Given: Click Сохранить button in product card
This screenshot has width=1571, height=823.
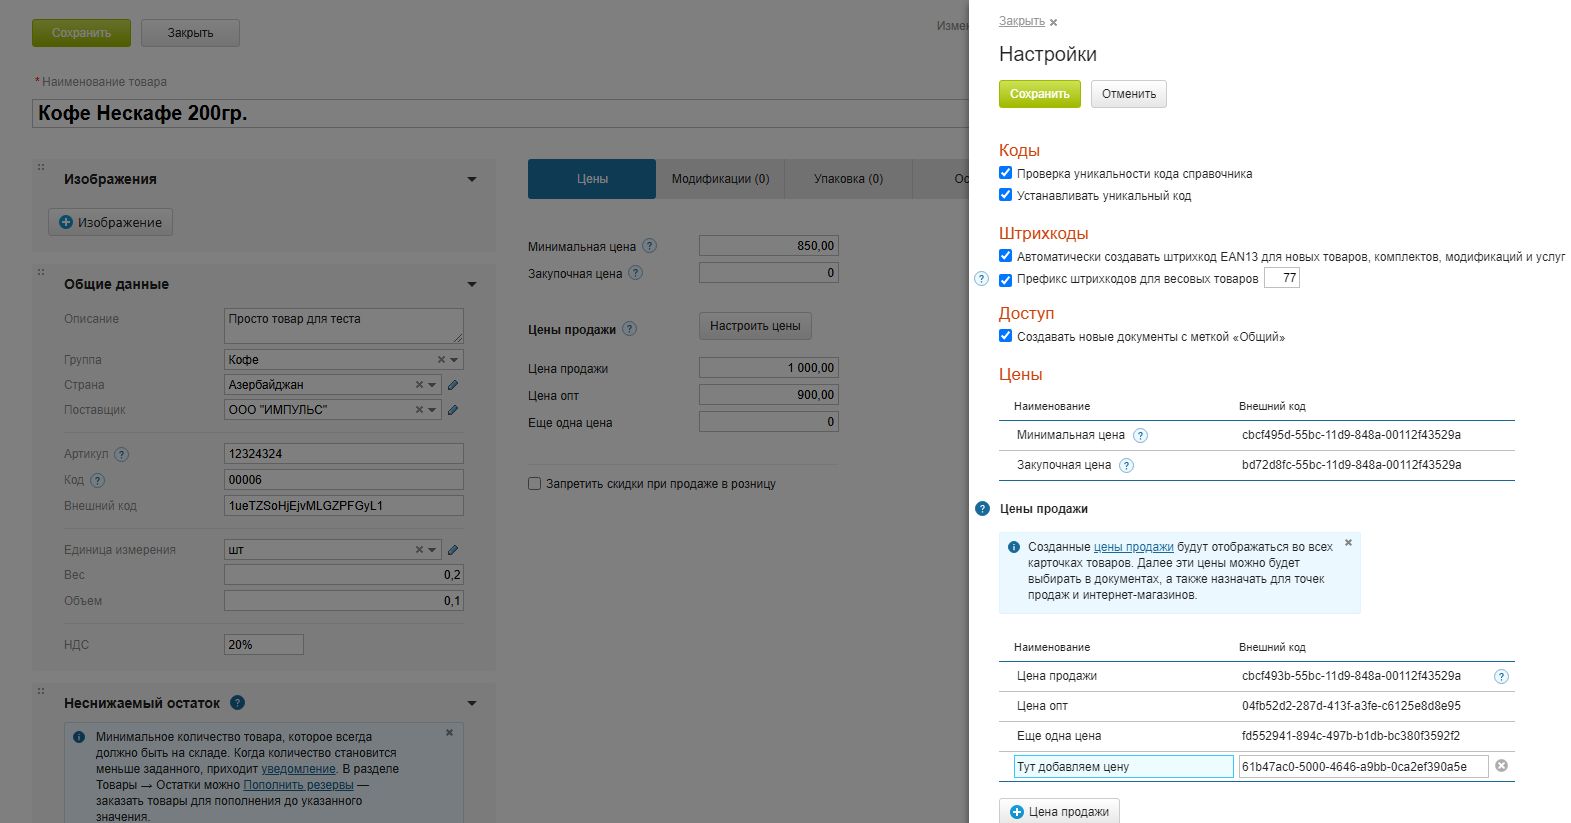Looking at the screenshot, I should [x=81, y=33].
